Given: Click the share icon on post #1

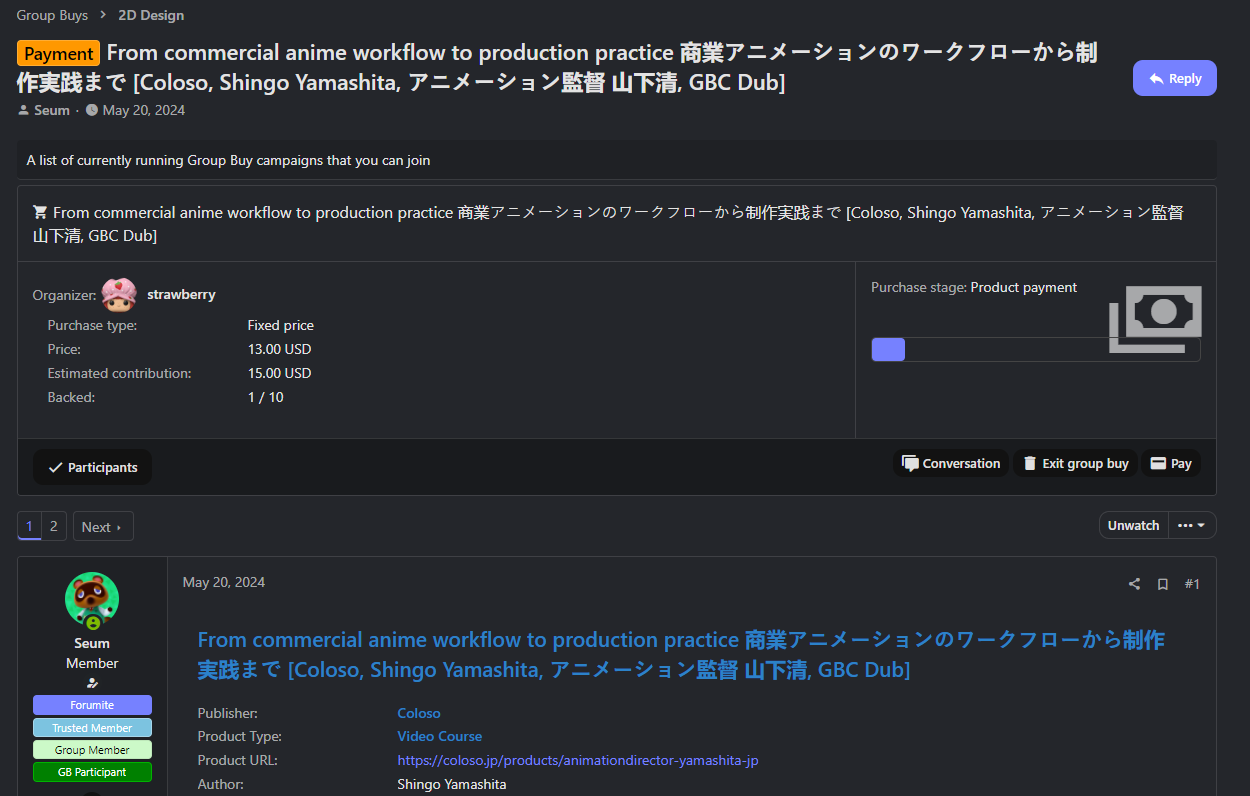Looking at the screenshot, I should coord(1134,584).
